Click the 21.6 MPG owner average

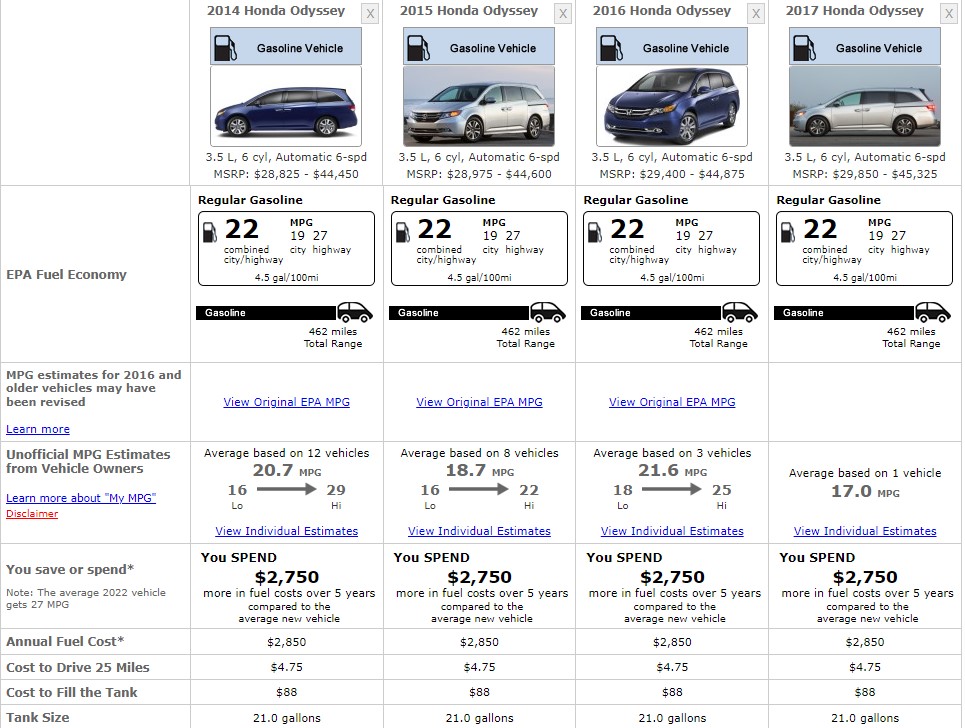[672, 471]
